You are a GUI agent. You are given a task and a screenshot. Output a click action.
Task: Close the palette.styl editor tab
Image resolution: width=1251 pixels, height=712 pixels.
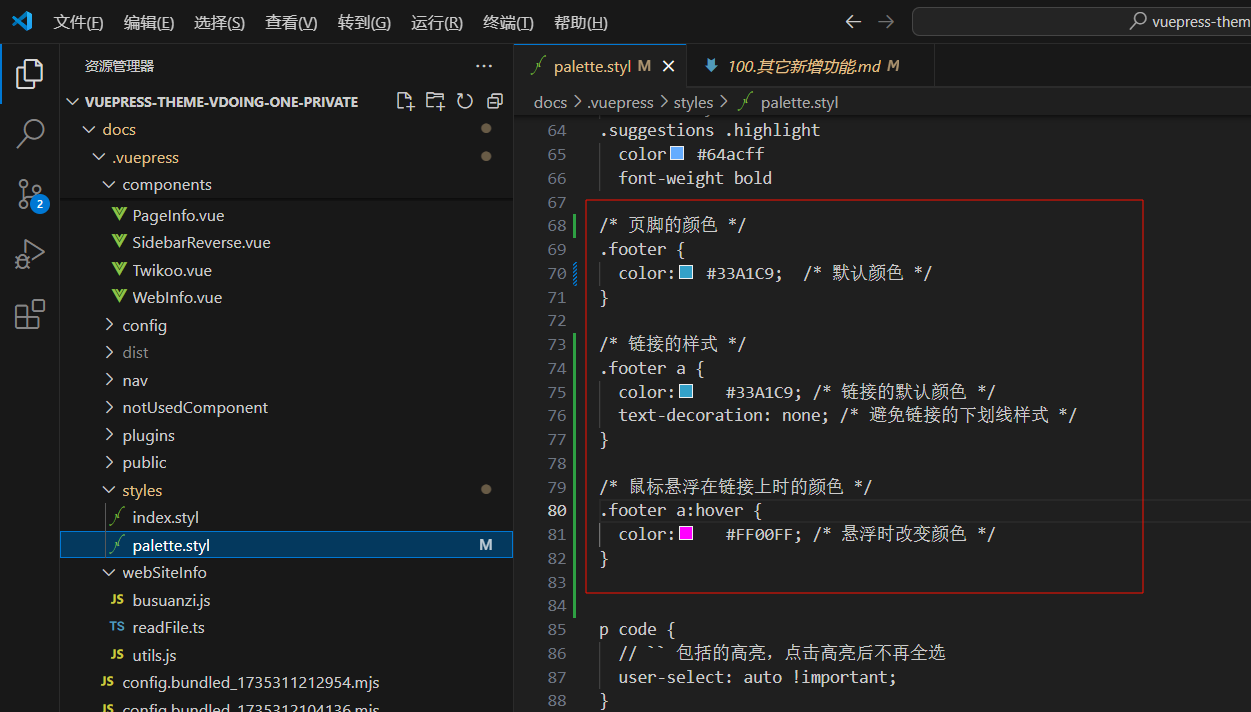pyautogui.click(x=668, y=66)
